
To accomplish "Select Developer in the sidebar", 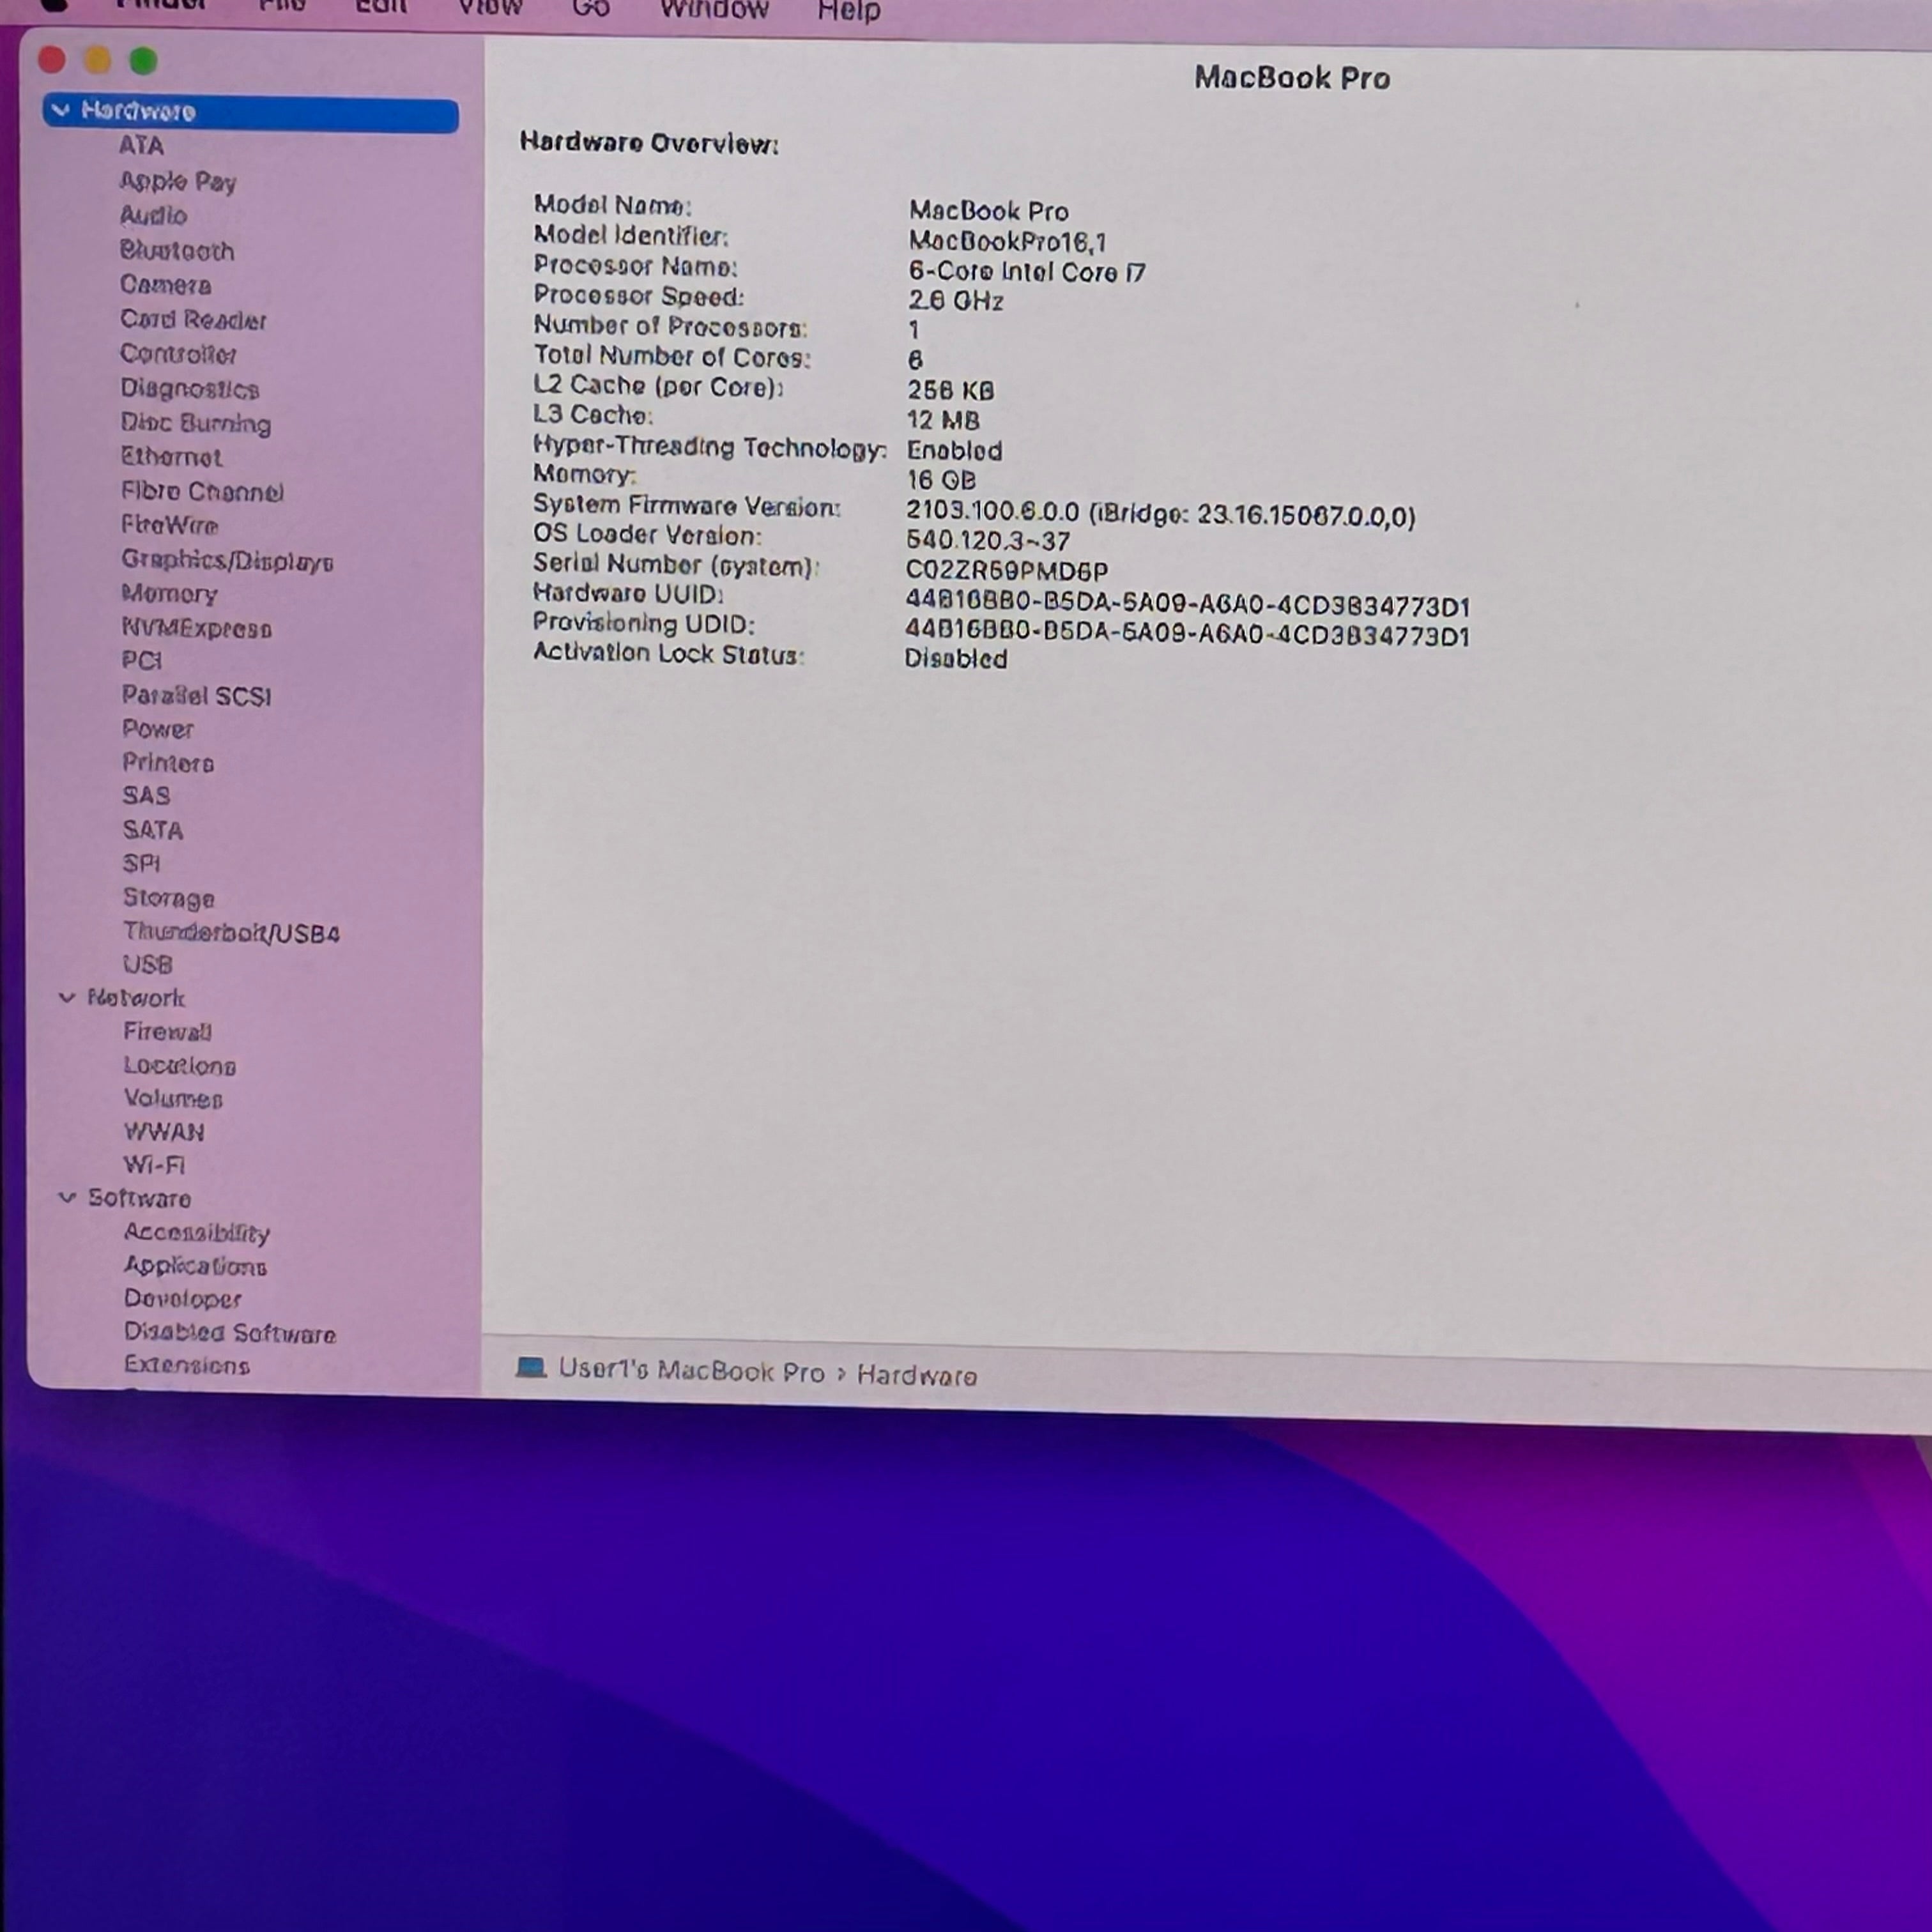I will click(183, 1299).
